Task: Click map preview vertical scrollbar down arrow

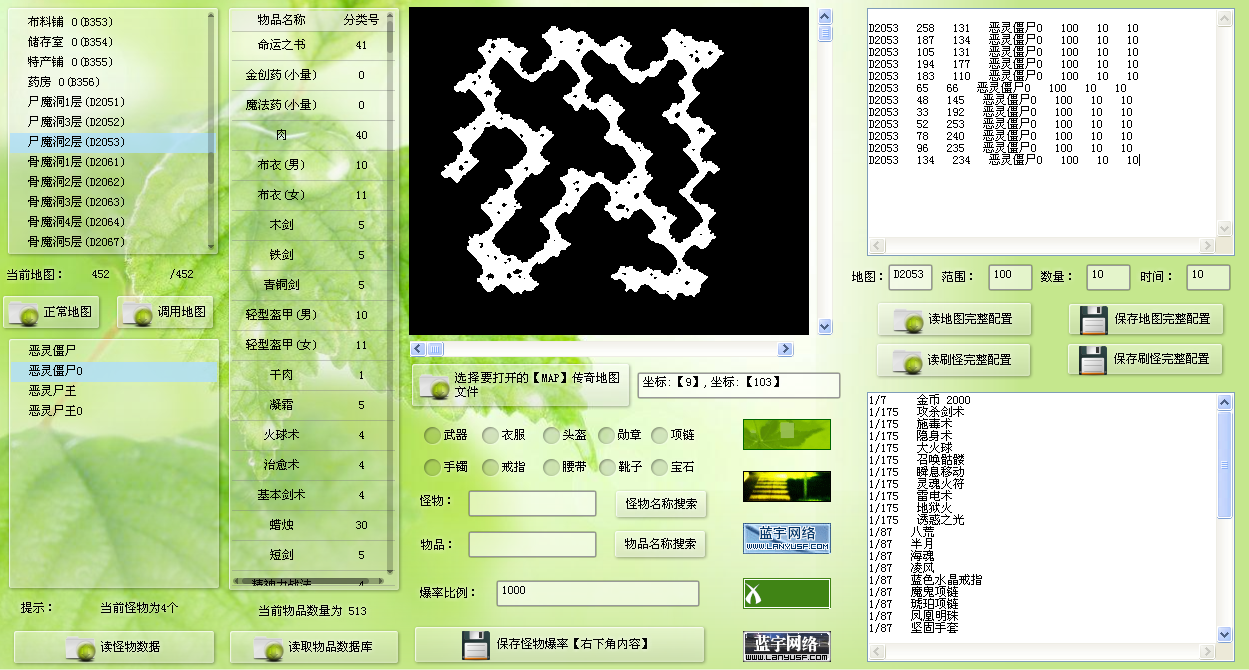Action: [x=825, y=327]
